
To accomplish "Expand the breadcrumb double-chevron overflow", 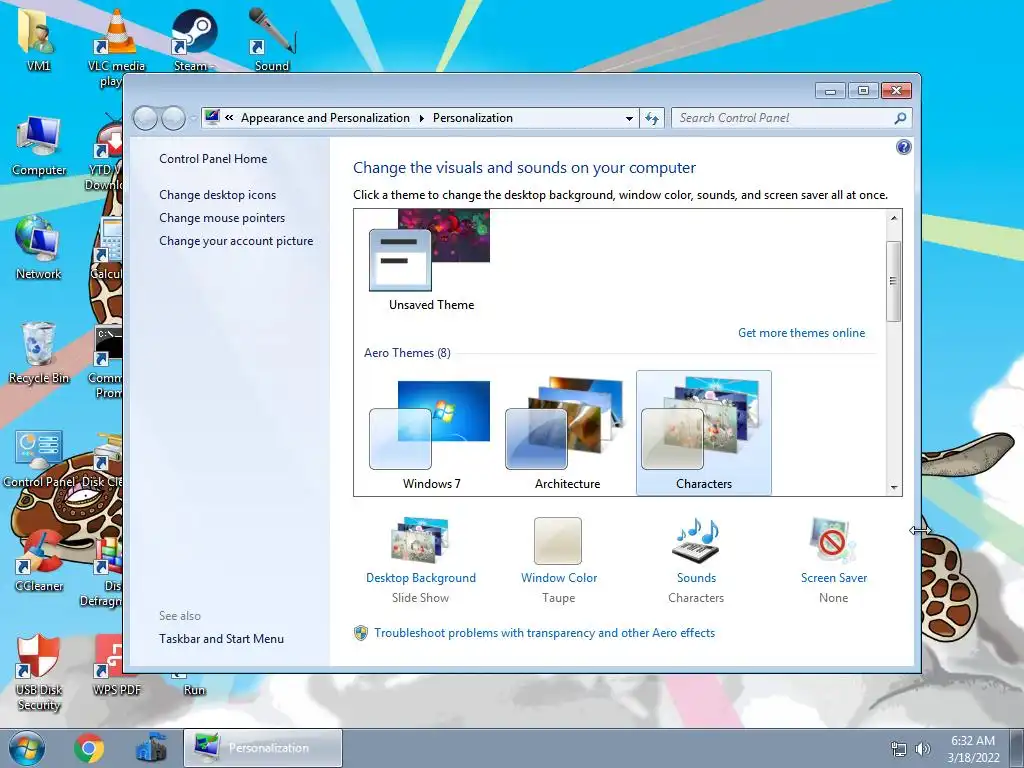I will pos(229,118).
